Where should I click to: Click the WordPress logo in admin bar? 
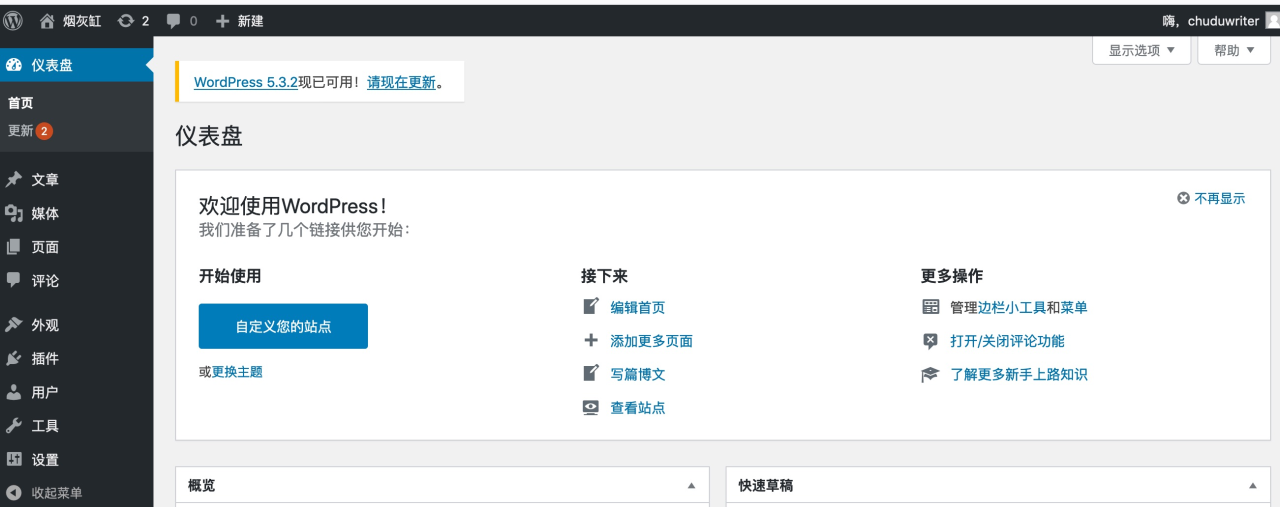[x=14, y=20]
